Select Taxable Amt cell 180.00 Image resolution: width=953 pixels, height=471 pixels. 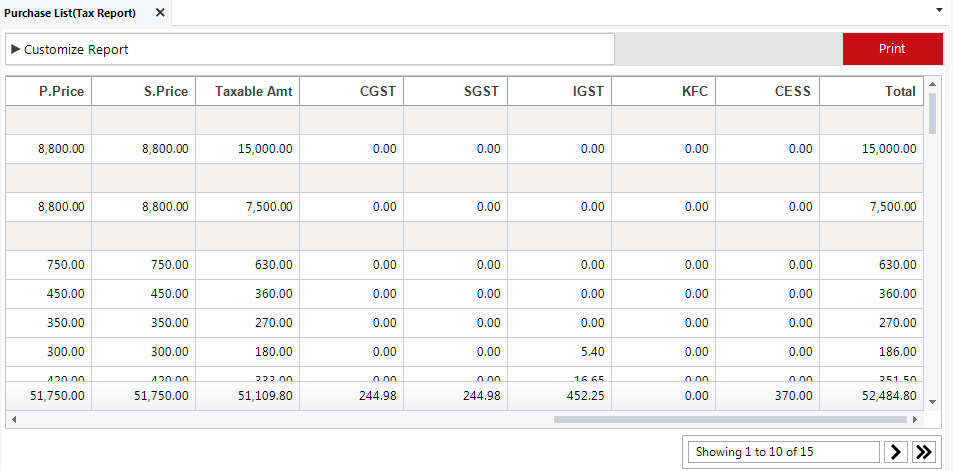point(247,352)
